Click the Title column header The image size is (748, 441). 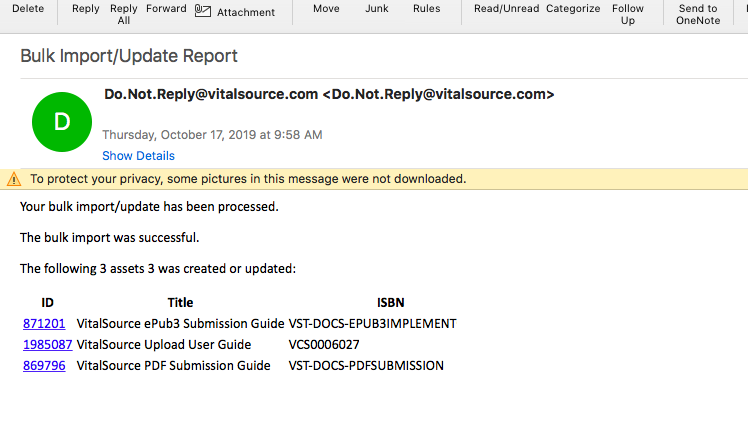tap(180, 303)
